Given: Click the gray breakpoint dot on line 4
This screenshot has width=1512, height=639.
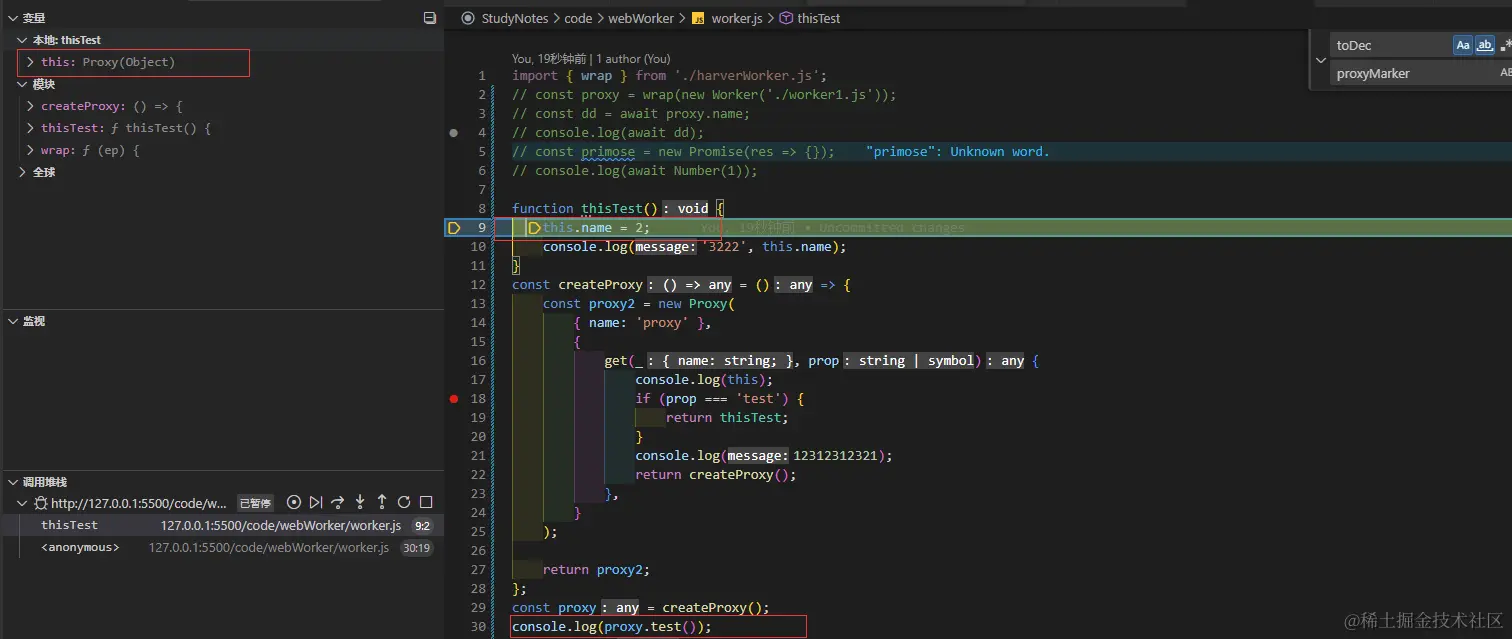Looking at the screenshot, I should (454, 133).
